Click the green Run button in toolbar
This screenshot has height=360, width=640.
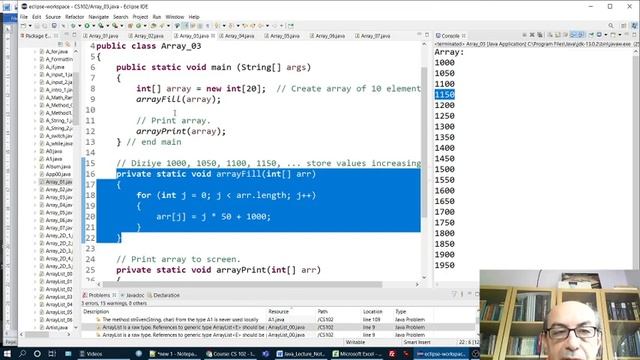pyautogui.click(x=87, y=26)
